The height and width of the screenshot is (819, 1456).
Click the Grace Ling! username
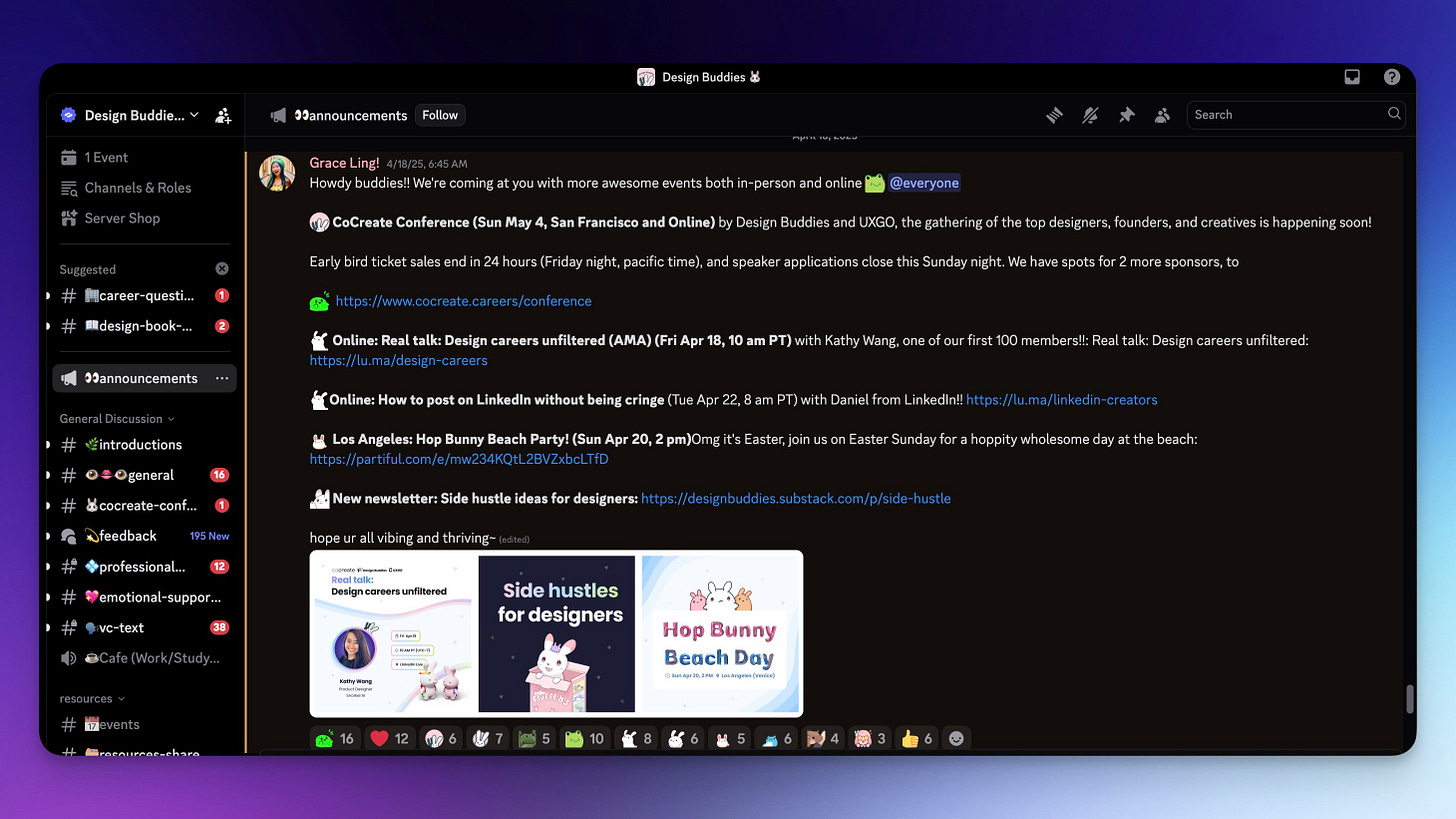(x=344, y=163)
